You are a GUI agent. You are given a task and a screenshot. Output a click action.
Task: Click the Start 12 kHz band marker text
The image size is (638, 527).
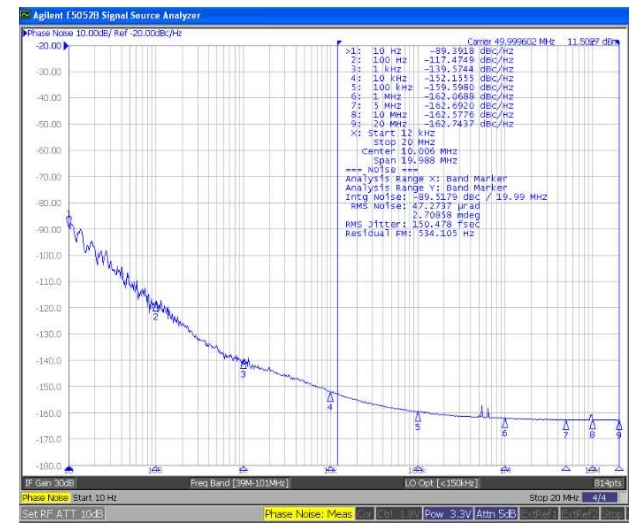coord(401,133)
